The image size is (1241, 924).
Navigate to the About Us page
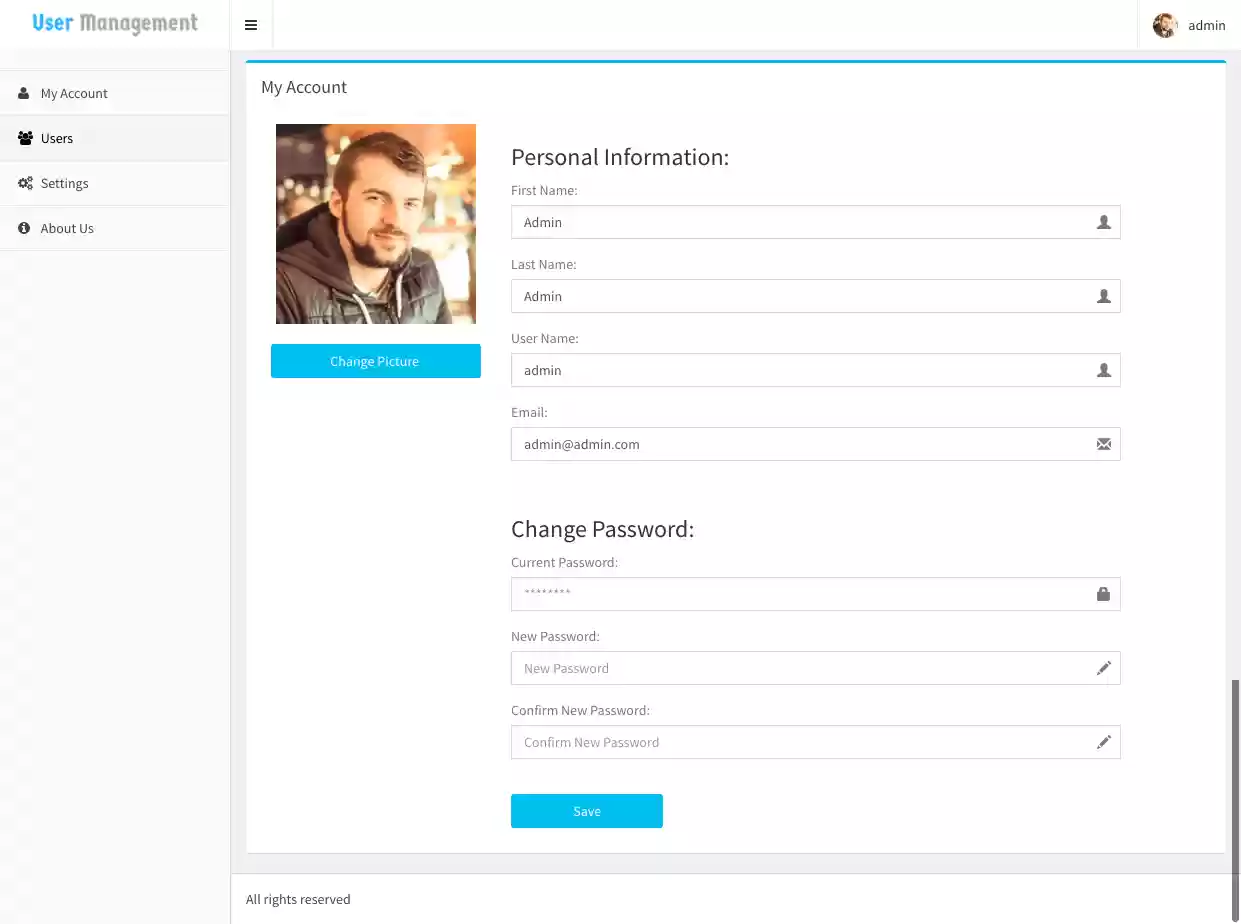point(67,228)
